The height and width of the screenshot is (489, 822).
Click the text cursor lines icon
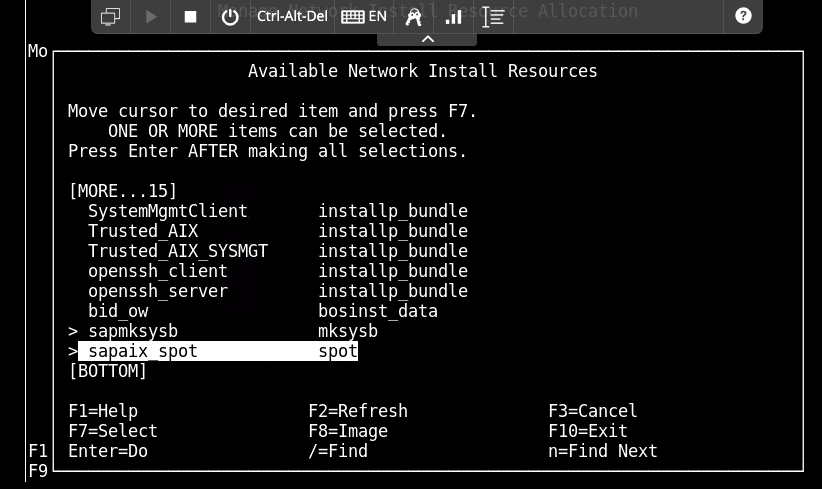coord(493,17)
